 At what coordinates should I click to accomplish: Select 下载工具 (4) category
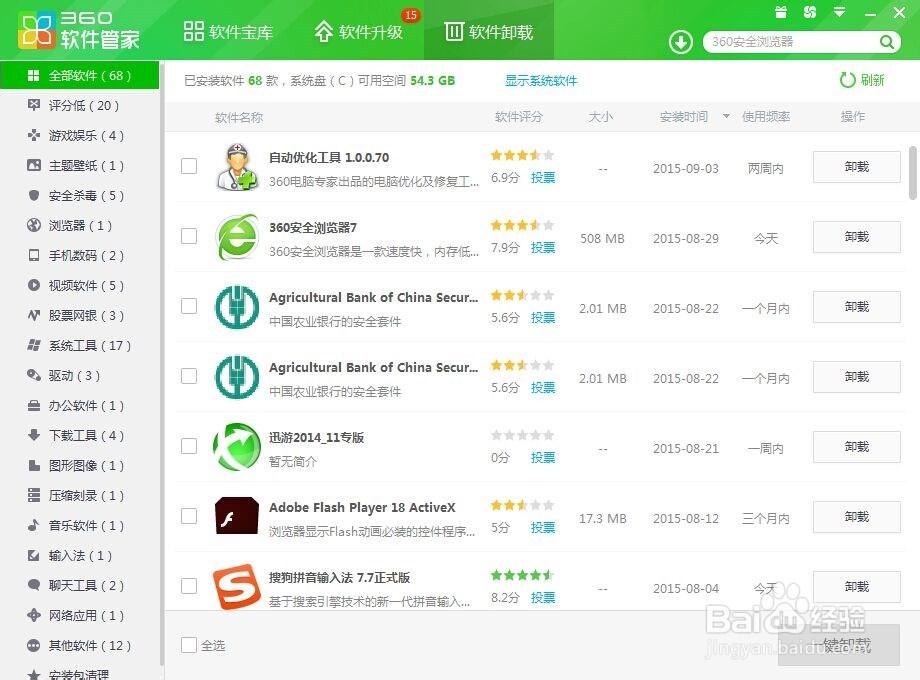pyautogui.click(x=80, y=435)
